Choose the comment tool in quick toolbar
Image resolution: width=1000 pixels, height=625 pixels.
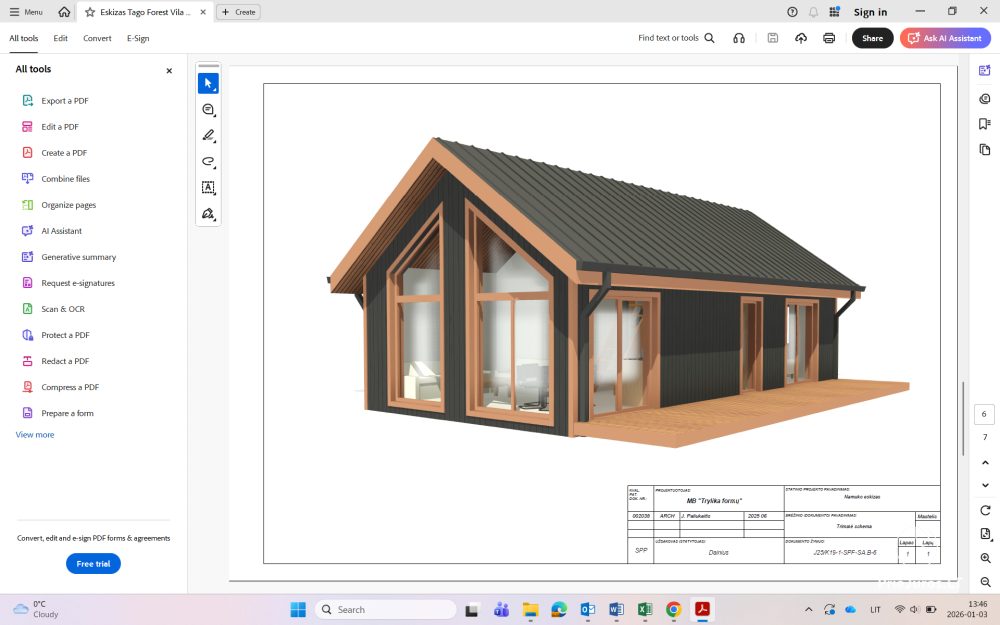coord(208,109)
